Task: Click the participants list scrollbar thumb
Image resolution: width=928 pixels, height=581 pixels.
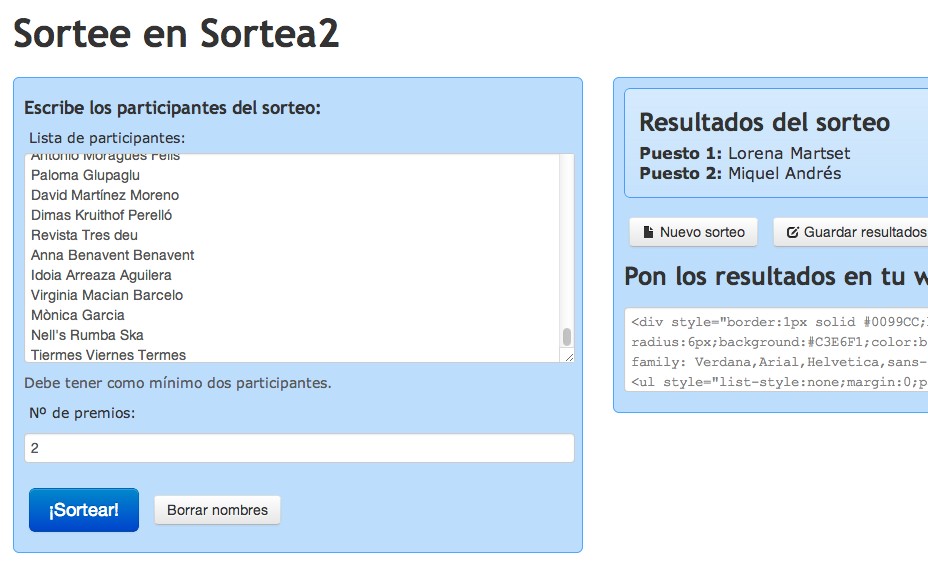Action: [566, 337]
